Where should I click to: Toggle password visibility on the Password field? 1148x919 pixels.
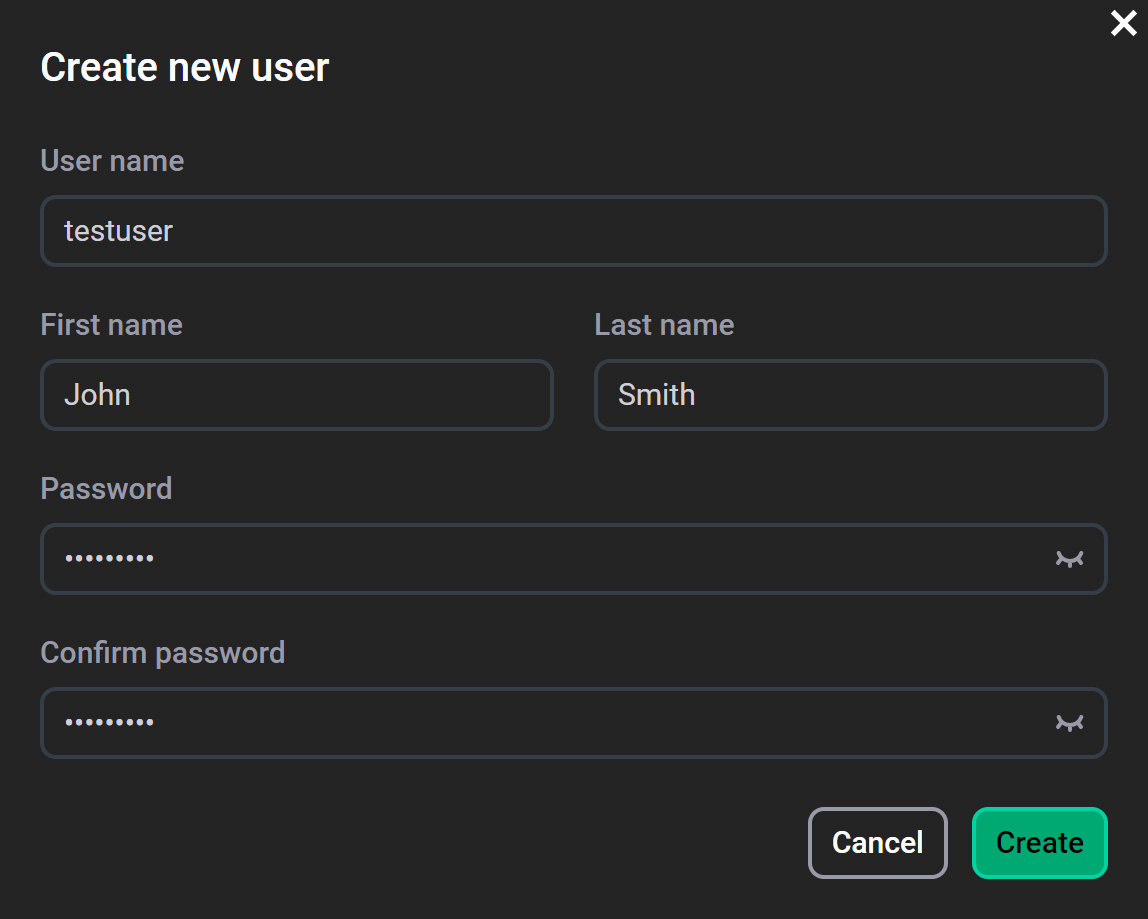[x=1069, y=559]
